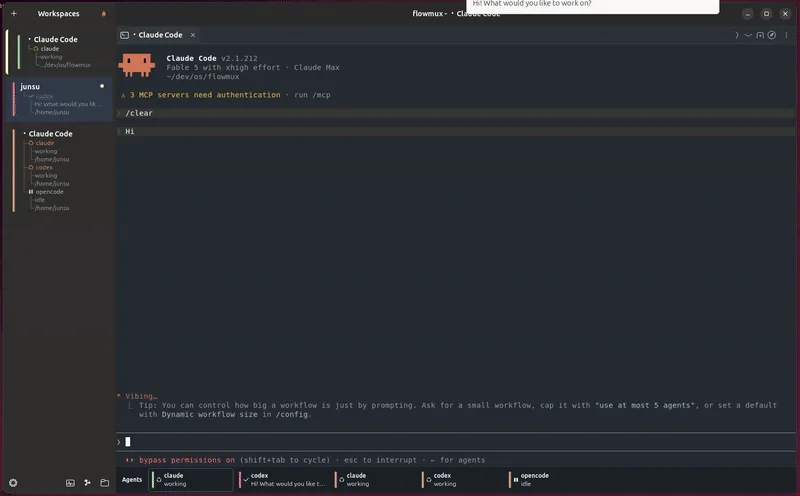Viewport: 800px width, 496px height.
Task: Focus the terminal prompt input field
Action: pyautogui.click(x=456, y=442)
